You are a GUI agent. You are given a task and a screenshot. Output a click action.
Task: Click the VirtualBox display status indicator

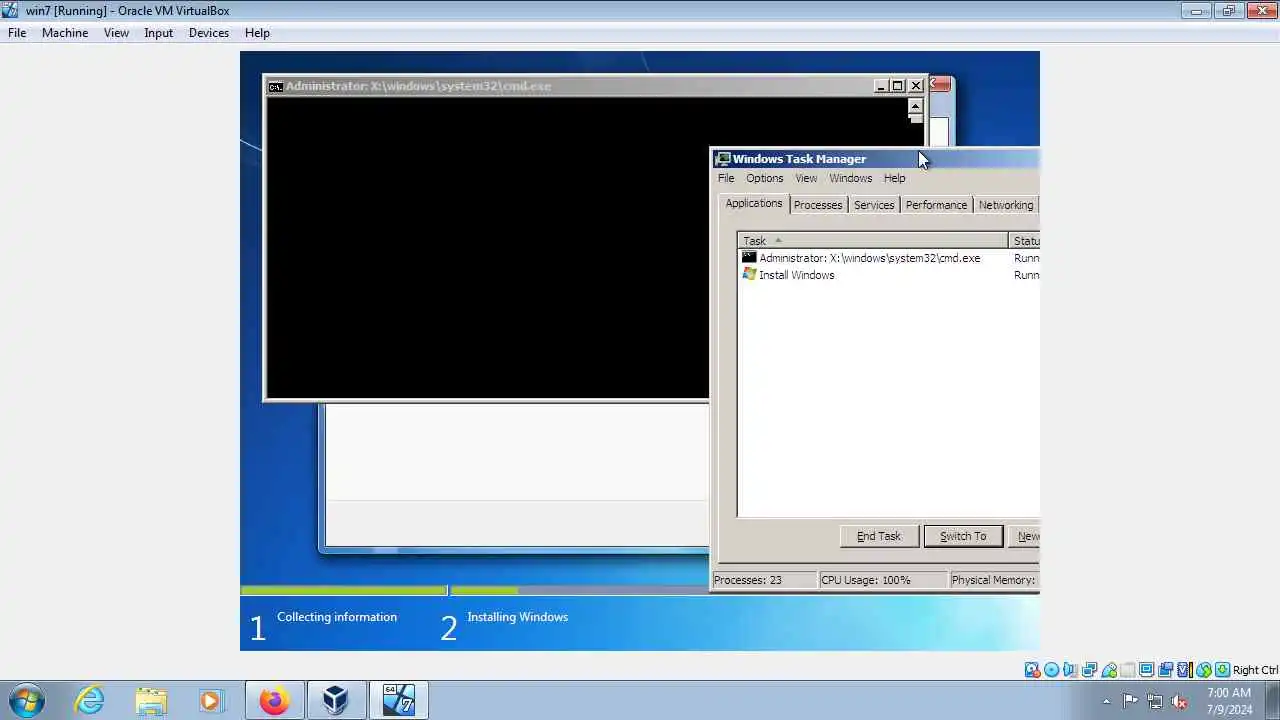click(x=1146, y=670)
